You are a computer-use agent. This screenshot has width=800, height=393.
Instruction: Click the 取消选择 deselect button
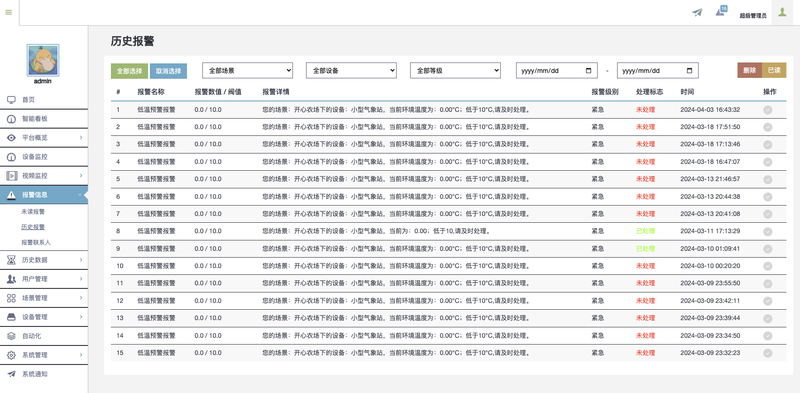click(x=168, y=71)
